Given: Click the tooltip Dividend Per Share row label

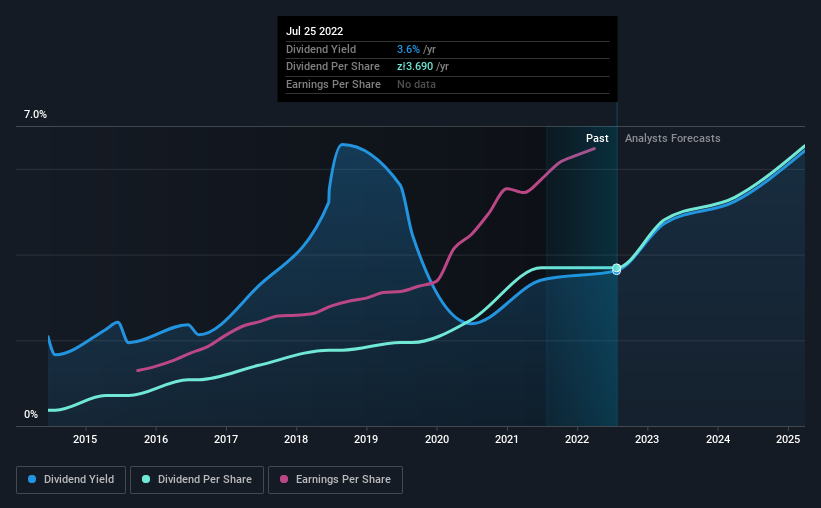Looking at the screenshot, I should pyautogui.click(x=333, y=67).
